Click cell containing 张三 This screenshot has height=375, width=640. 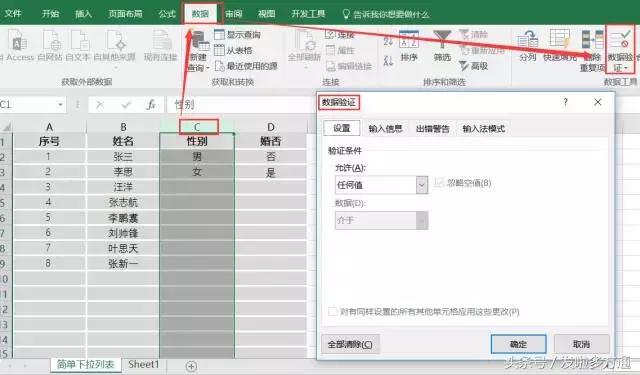pos(123,157)
